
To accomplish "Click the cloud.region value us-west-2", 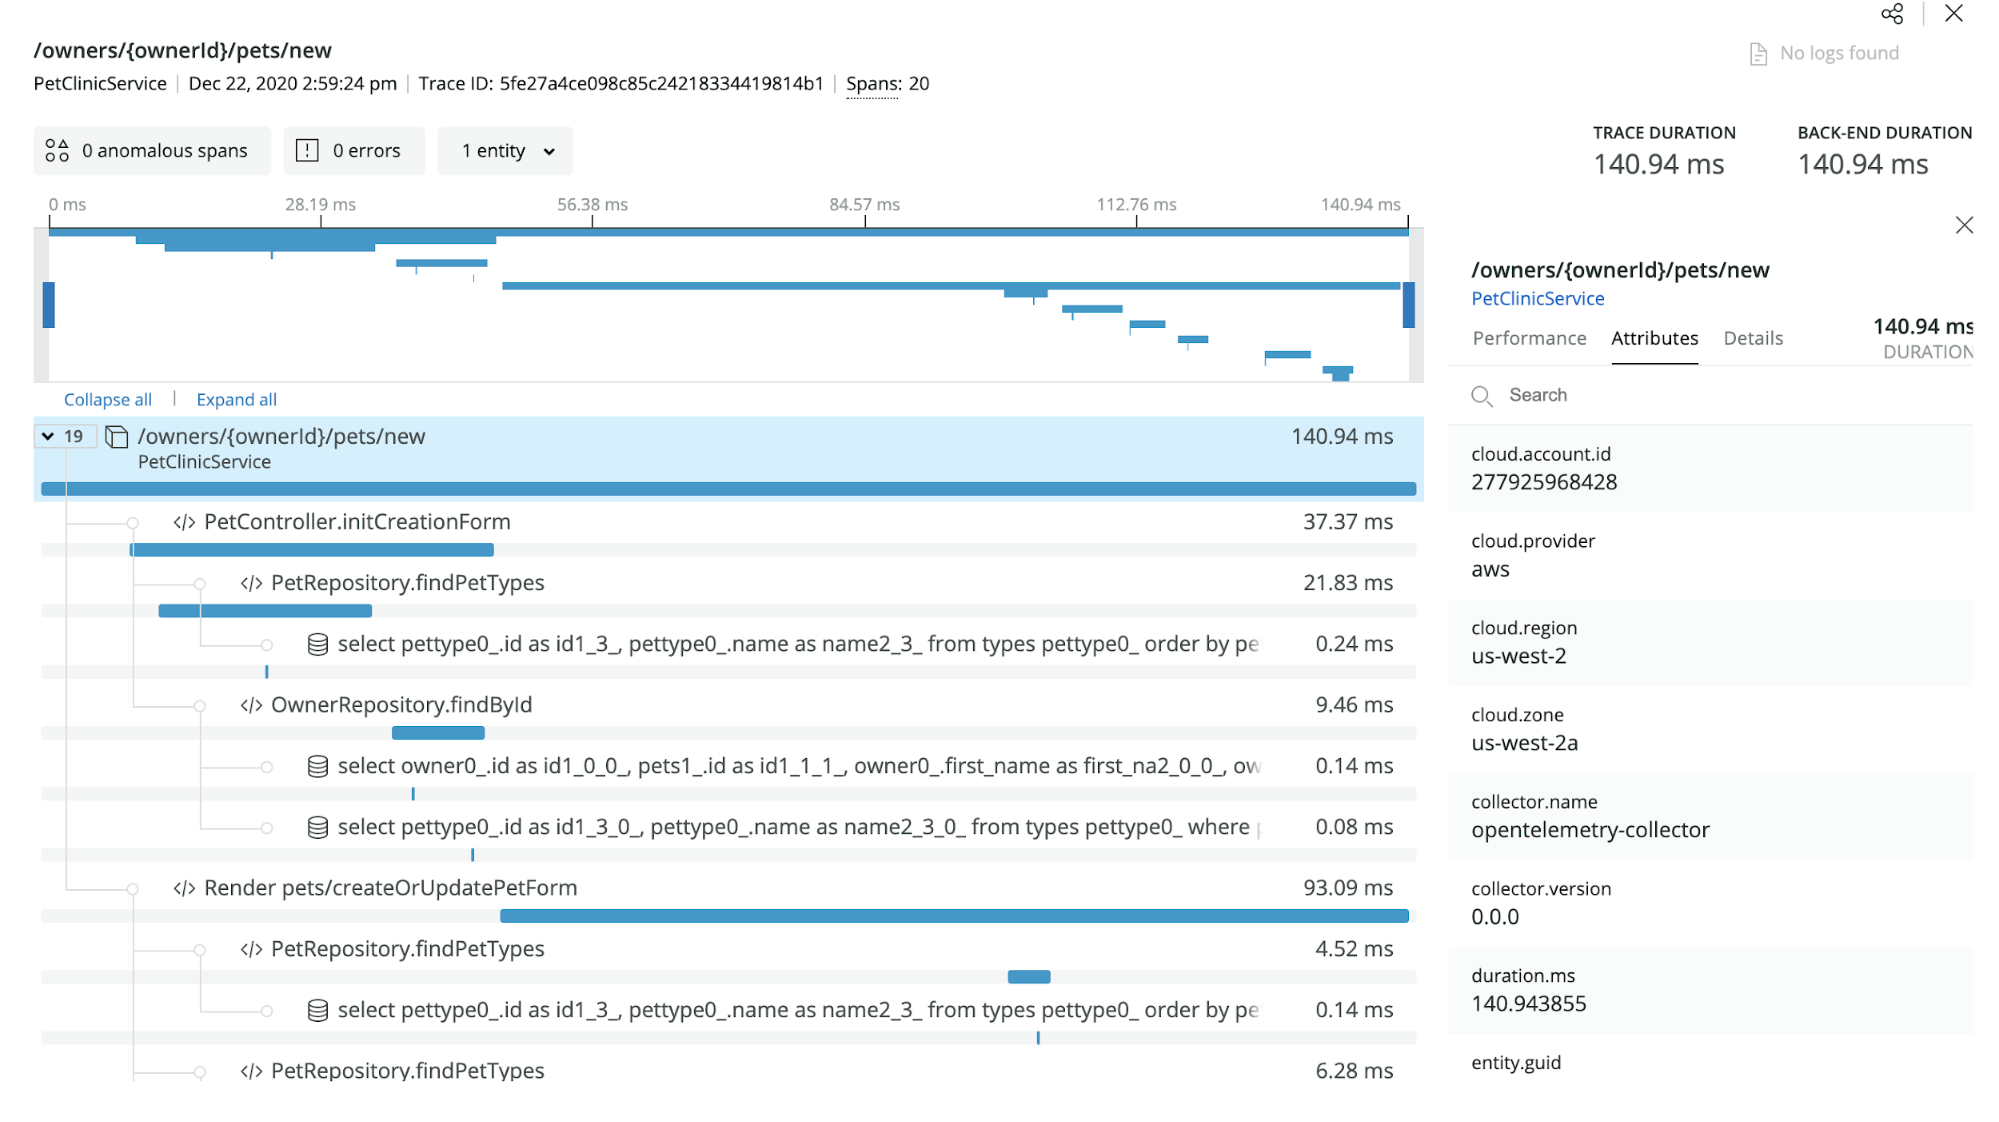I will click(x=1519, y=656).
